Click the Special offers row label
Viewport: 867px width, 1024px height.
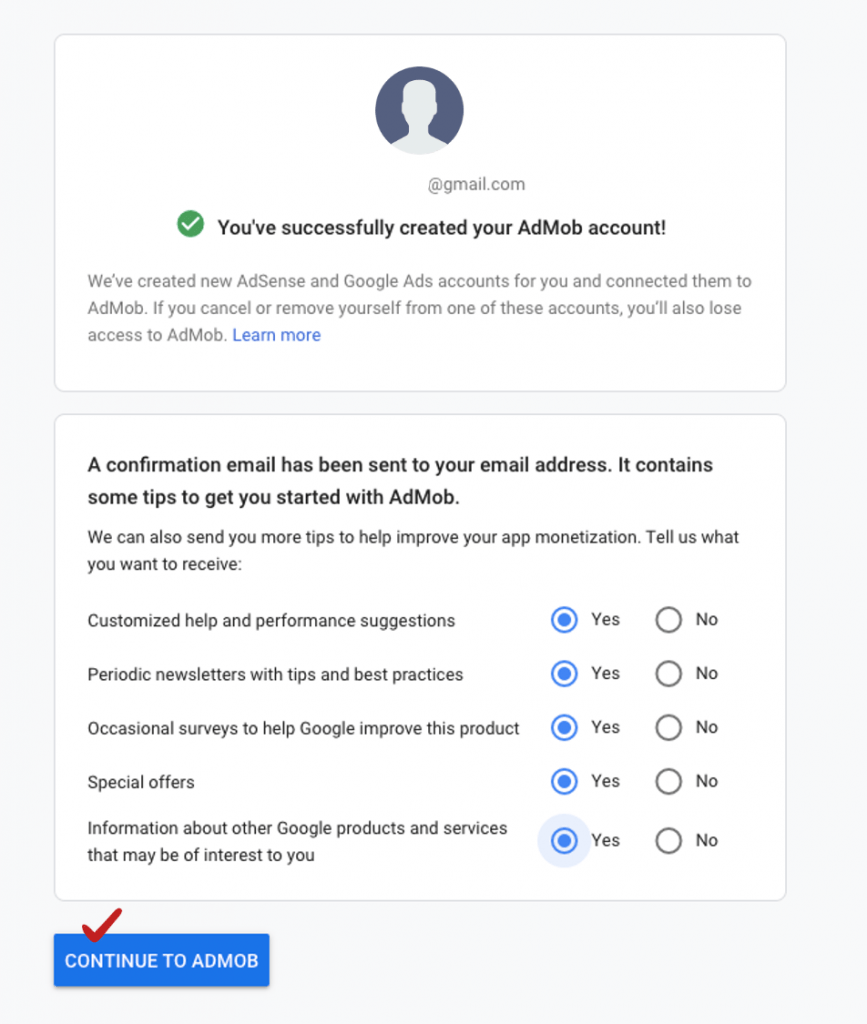[x=141, y=781]
